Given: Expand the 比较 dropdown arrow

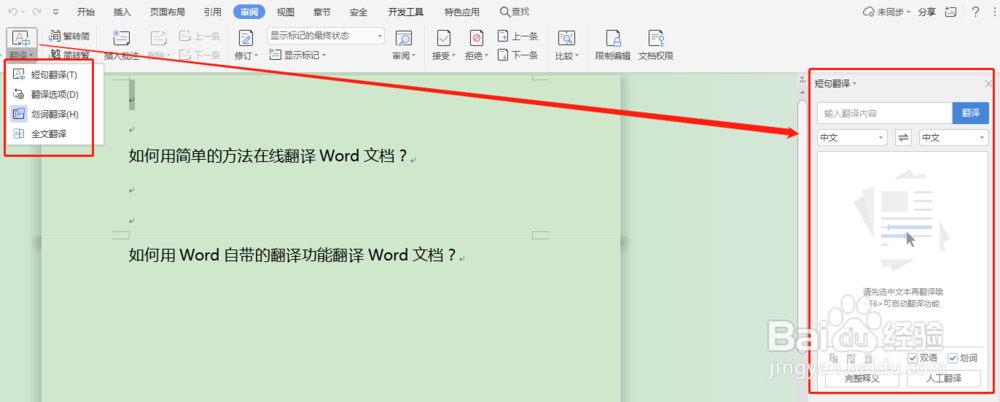Looking at the screenshot, I should pos(577,56).
